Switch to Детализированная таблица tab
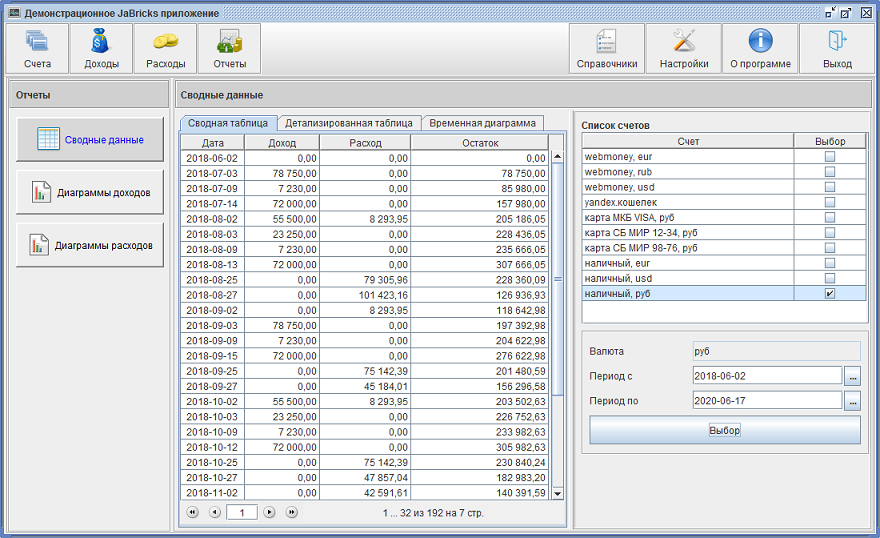Image resolution: width=880 pixels, height=538 pixels. click(349, 123)
